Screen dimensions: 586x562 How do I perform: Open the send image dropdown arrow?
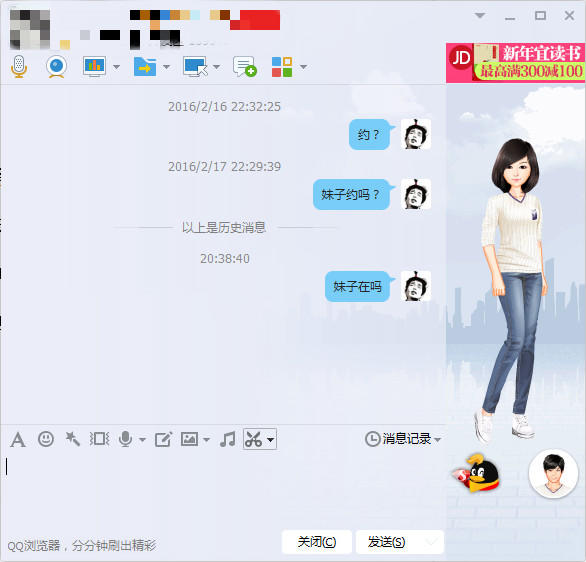point(206,439)
